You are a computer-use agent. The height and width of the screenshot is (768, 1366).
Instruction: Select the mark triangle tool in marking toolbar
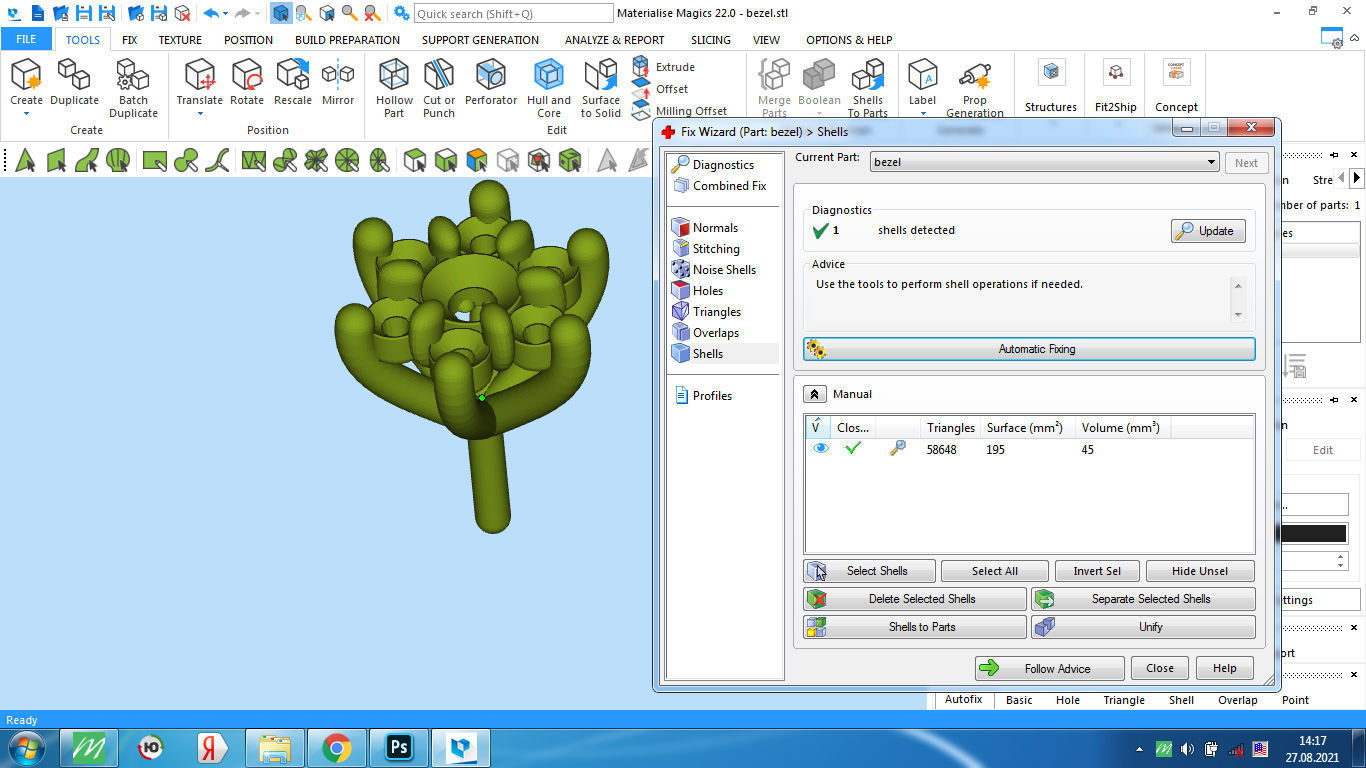[25, 160]
